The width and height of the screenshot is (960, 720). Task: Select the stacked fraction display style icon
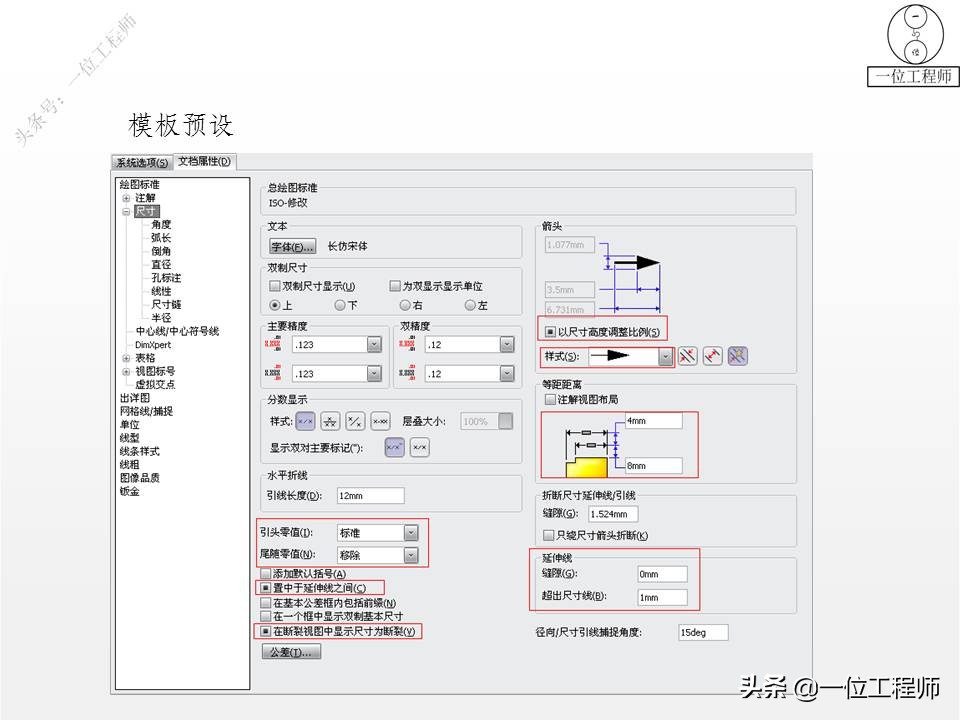(330, 420)
